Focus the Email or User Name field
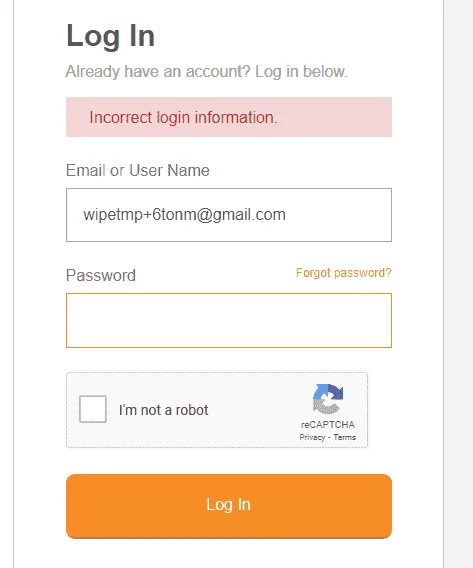473x568 pixels. (x=229, y=215)
